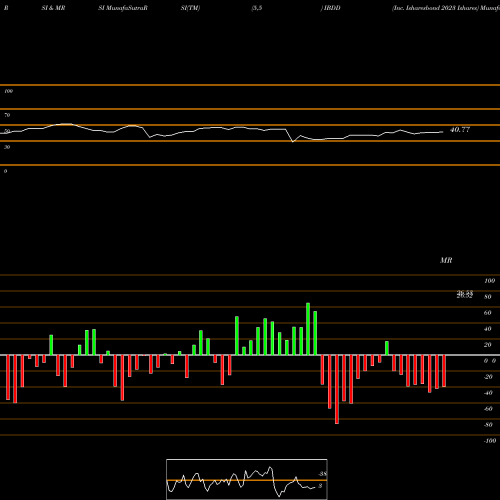
Task: Click the last red bar of the histogram
Action: (444, 371)
